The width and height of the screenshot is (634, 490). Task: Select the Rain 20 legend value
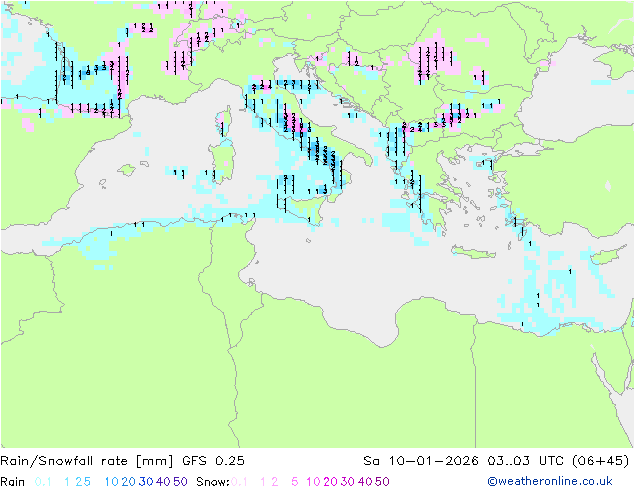point(128,482)
